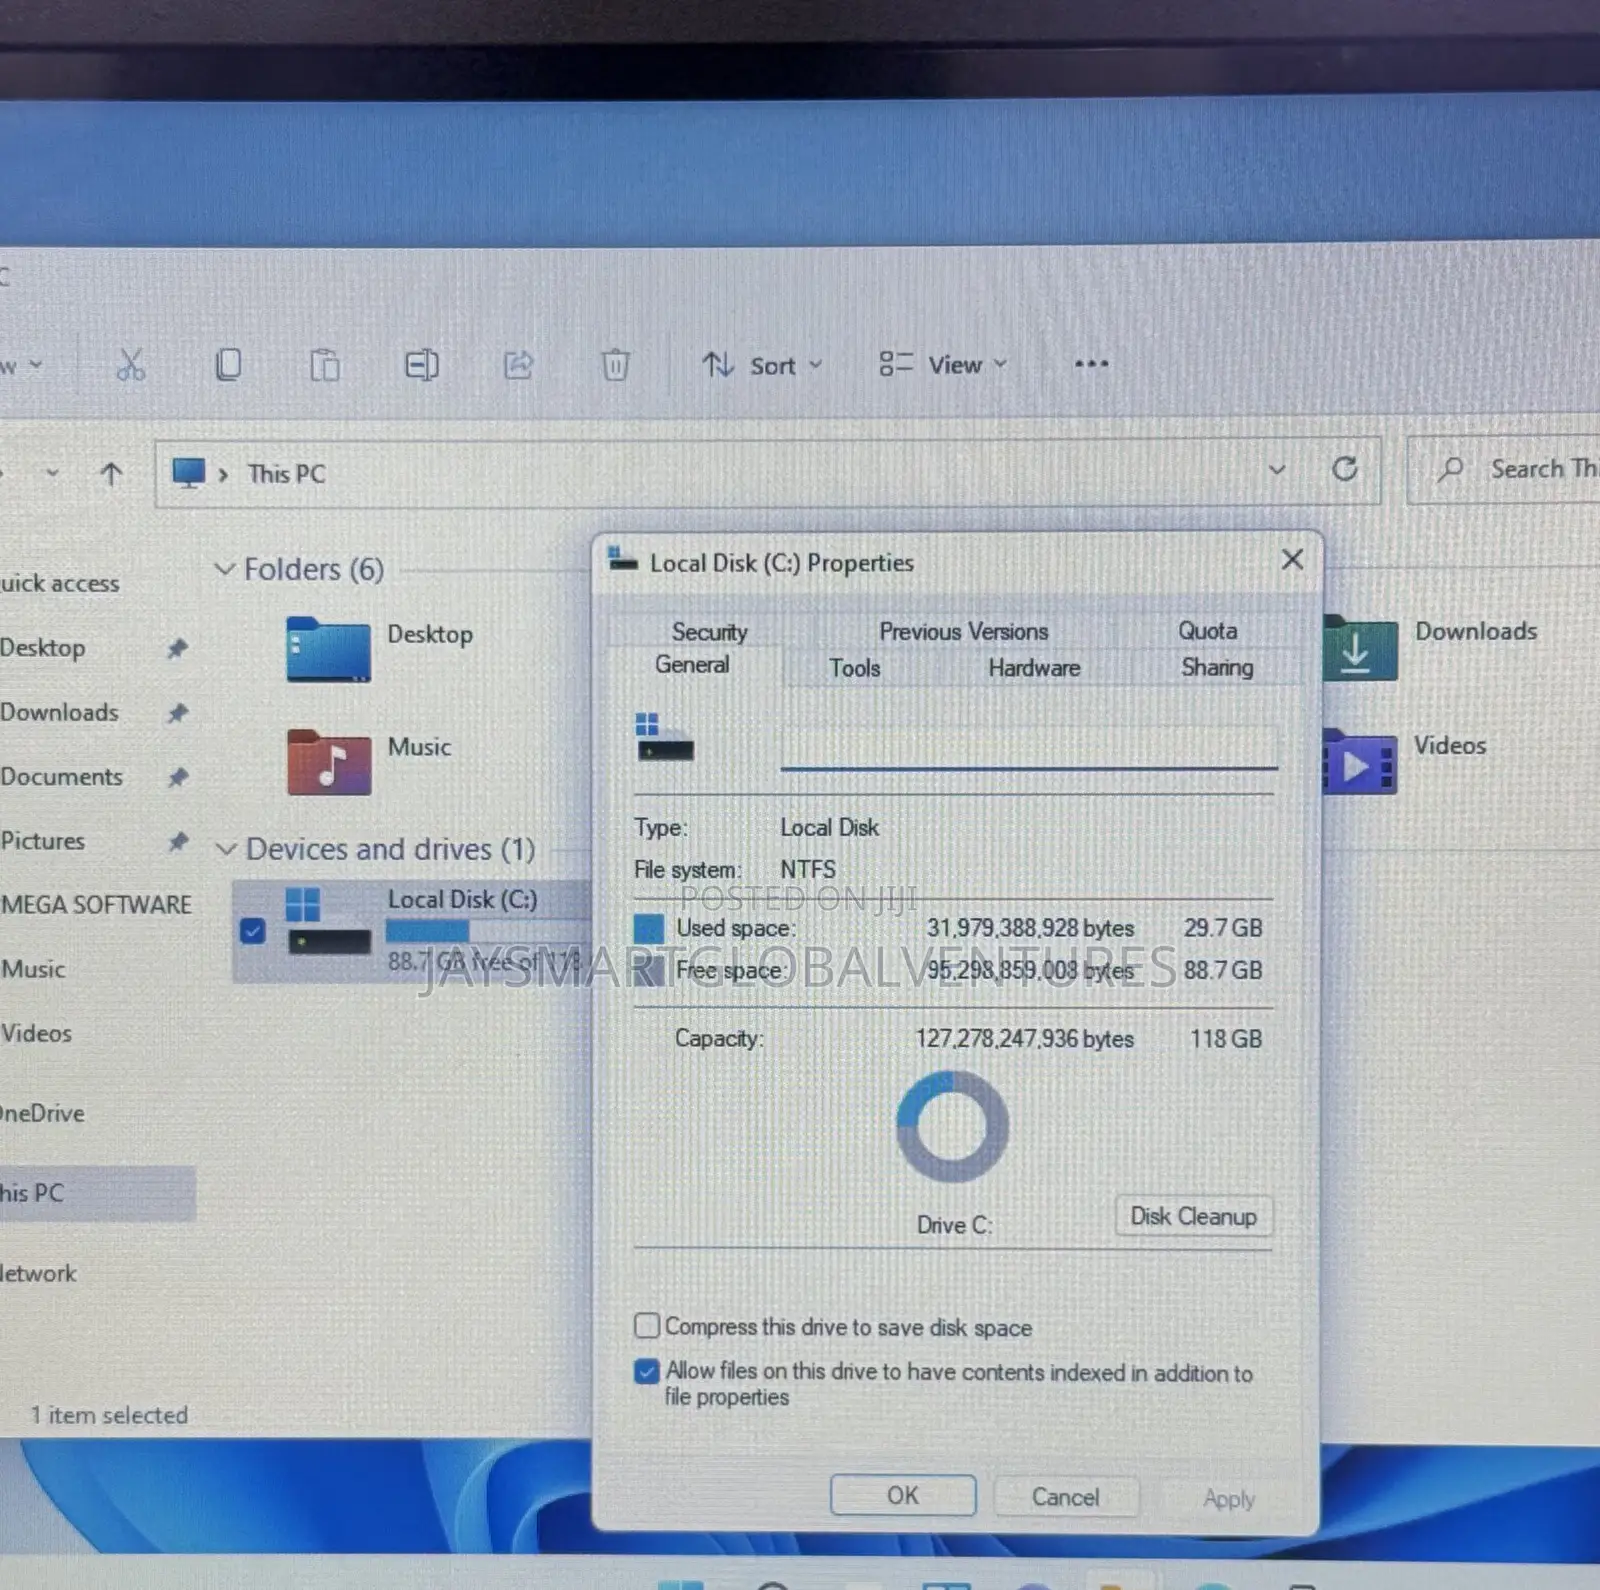Click This PC monitor icon in address bar

188,473
